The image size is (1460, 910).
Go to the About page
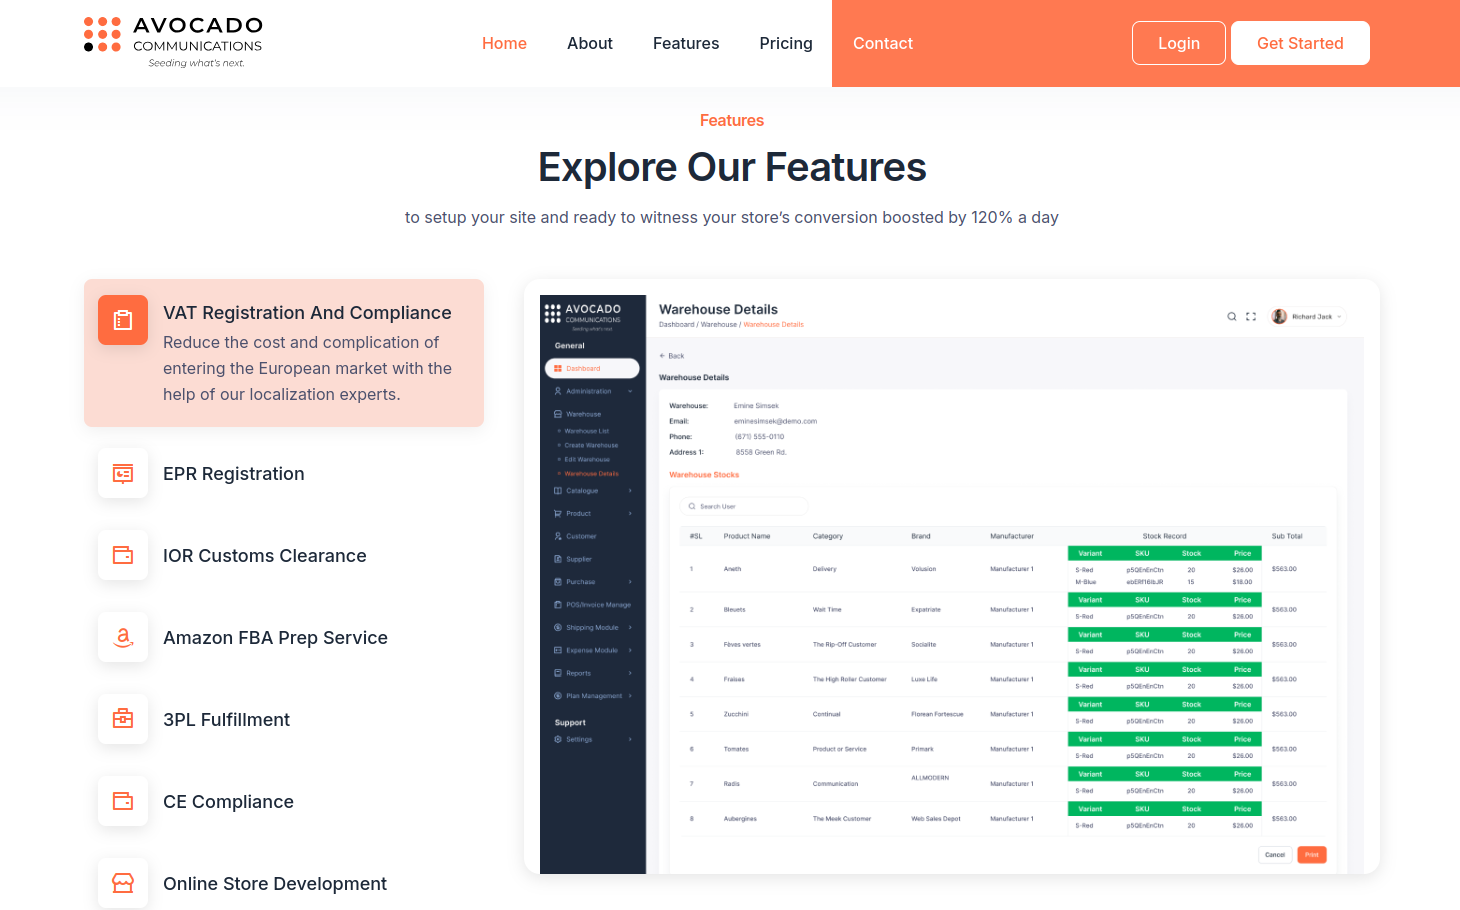pos(590,44)
